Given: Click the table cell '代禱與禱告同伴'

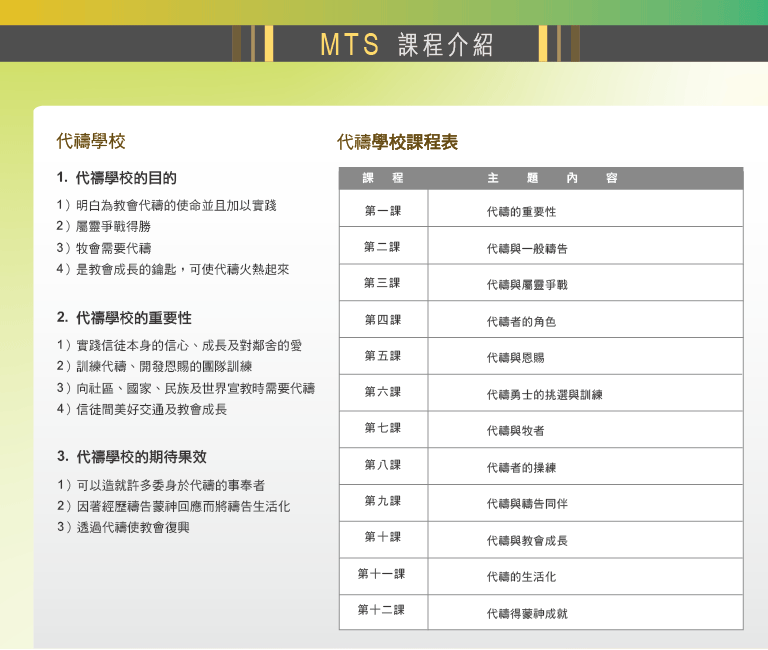Looking at the screenshot, I should click(x=527, y=503).
